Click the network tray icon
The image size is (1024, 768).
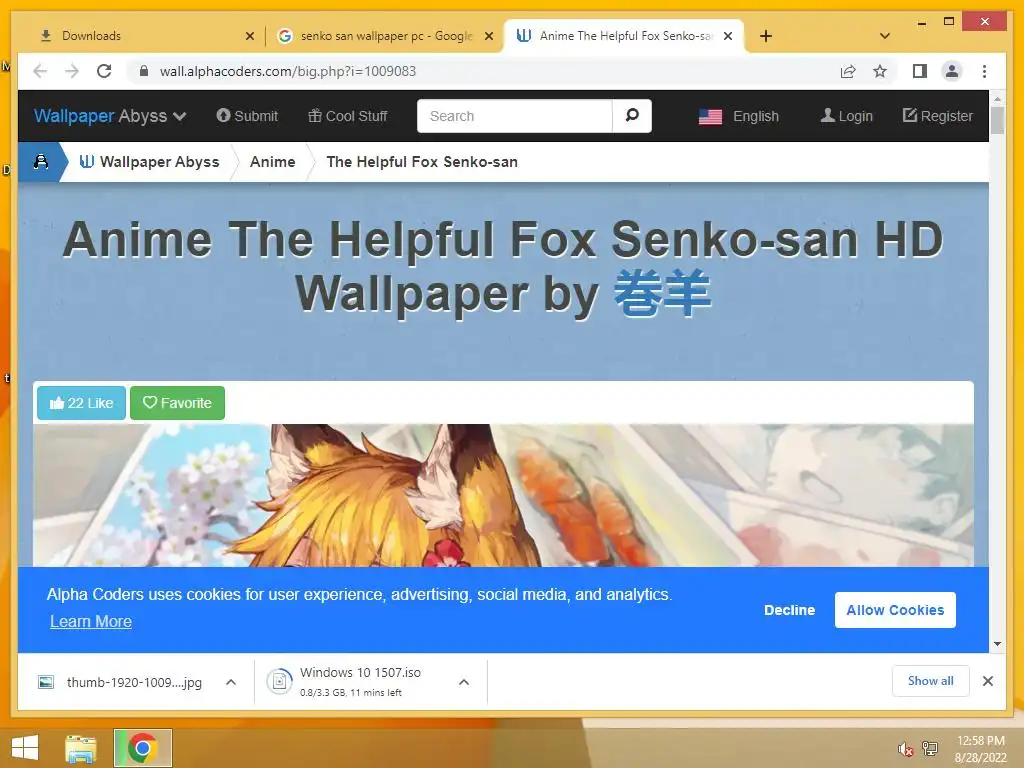[930, 748]
